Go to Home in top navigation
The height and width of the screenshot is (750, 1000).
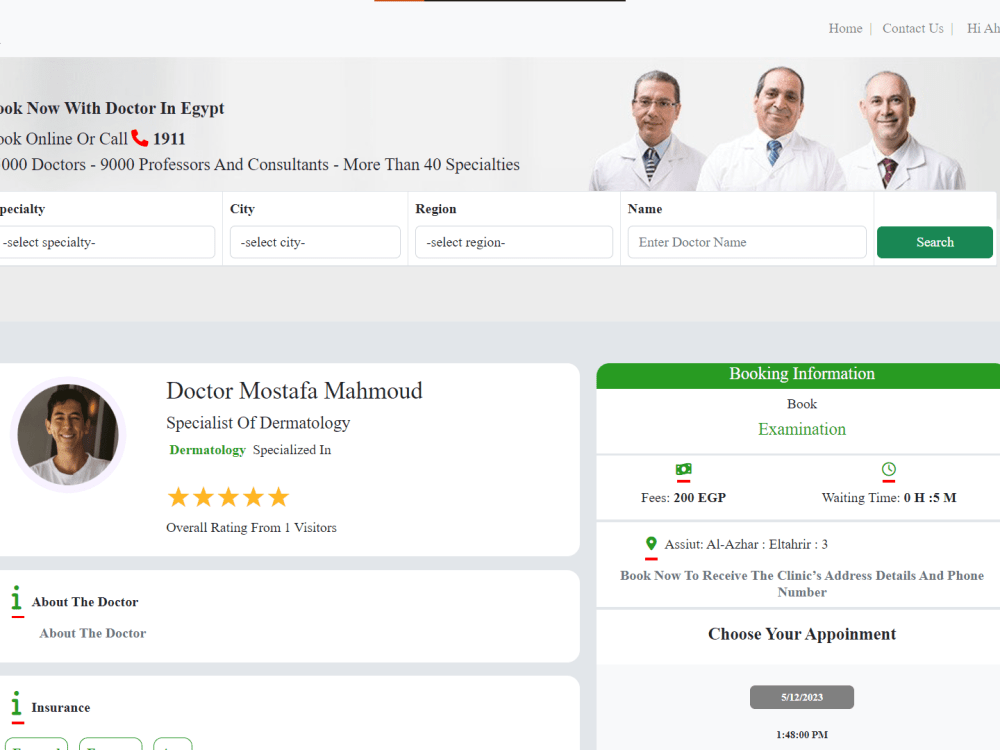(845, 28)
